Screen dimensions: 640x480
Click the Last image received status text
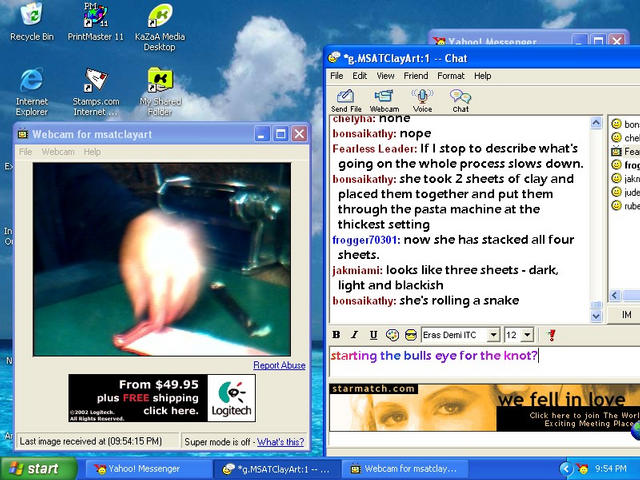click(x=91, y=441)
